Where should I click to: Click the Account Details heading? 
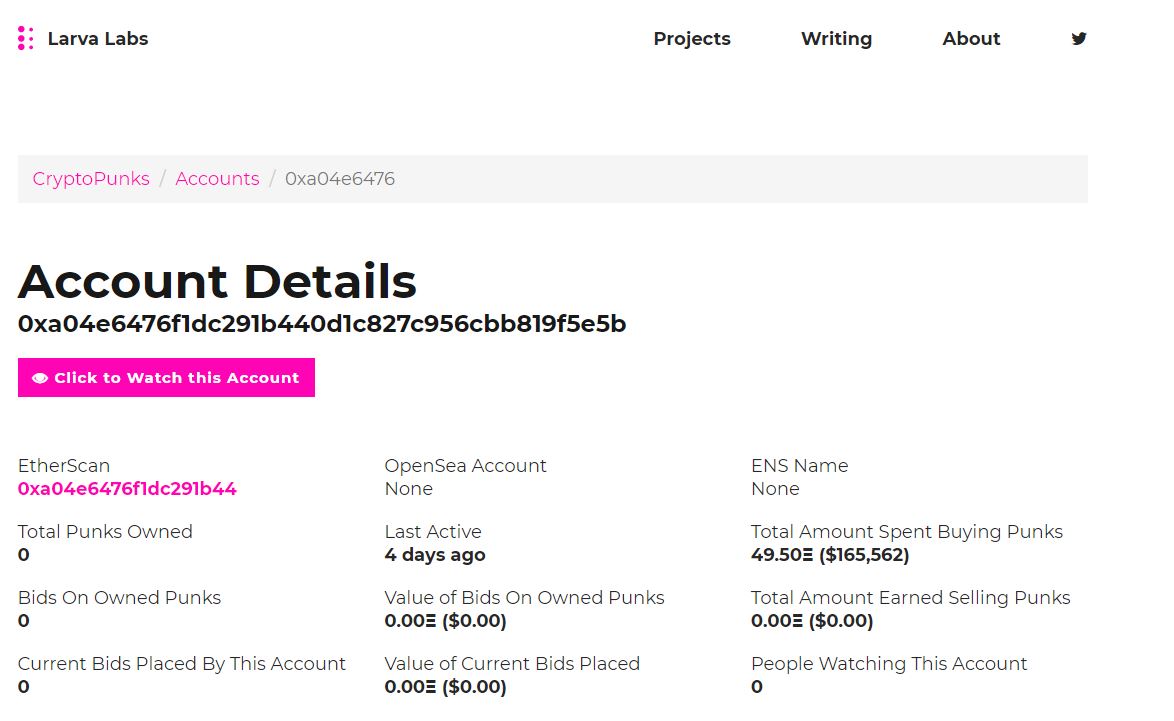click(x=217, y=281)
